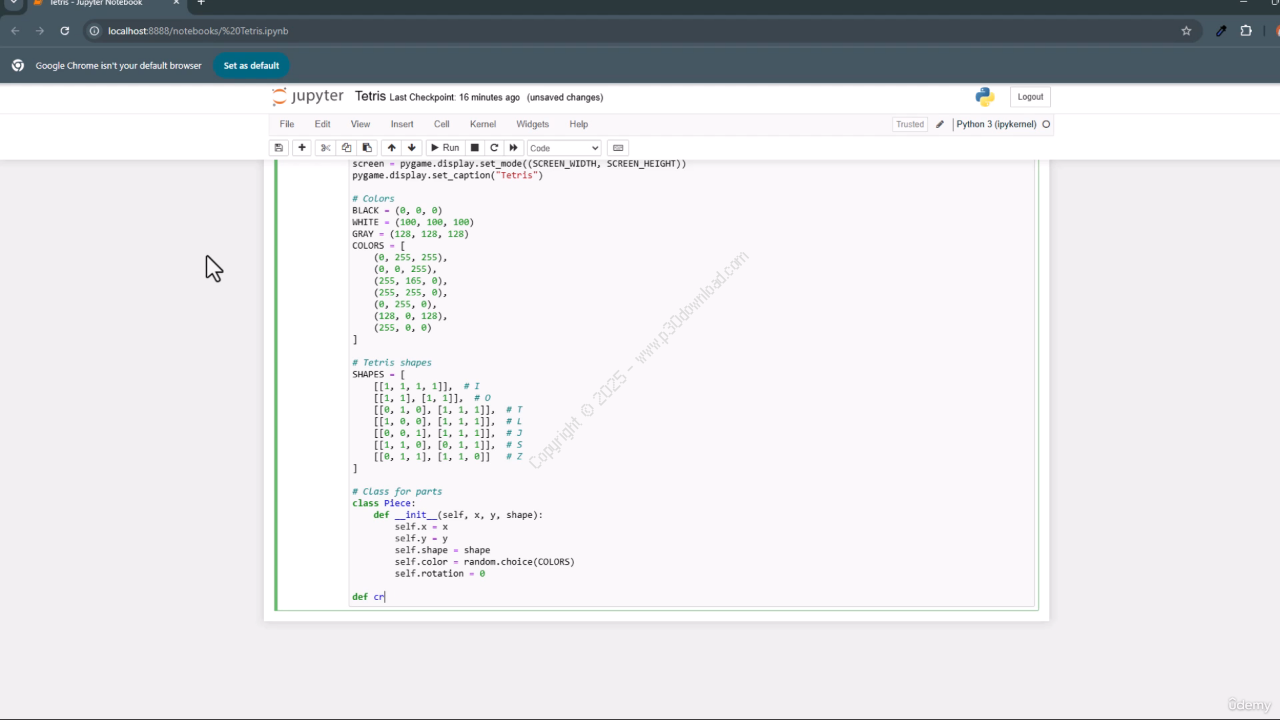Interrupt the kernel with the stop icon

click(475, 148)
